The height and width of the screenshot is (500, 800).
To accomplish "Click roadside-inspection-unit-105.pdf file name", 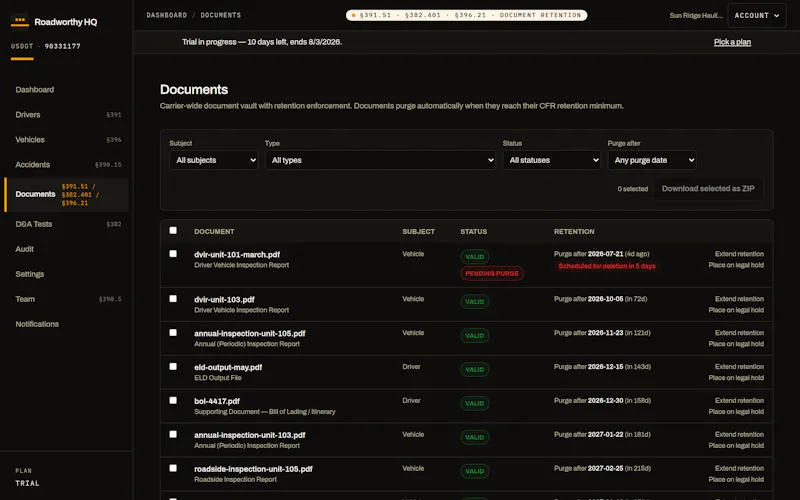I will (253, 469).
